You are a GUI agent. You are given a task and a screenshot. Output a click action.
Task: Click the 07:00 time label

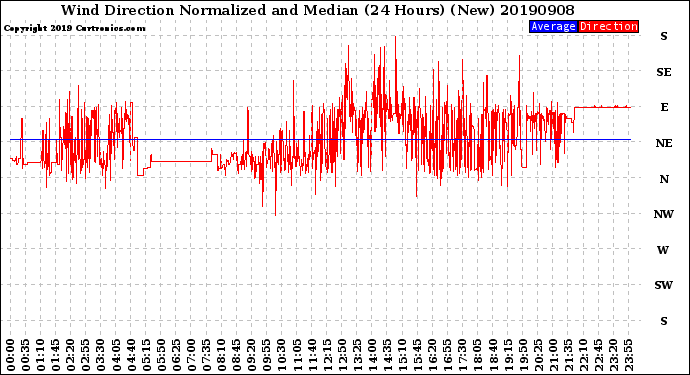(x=191, y=355)
